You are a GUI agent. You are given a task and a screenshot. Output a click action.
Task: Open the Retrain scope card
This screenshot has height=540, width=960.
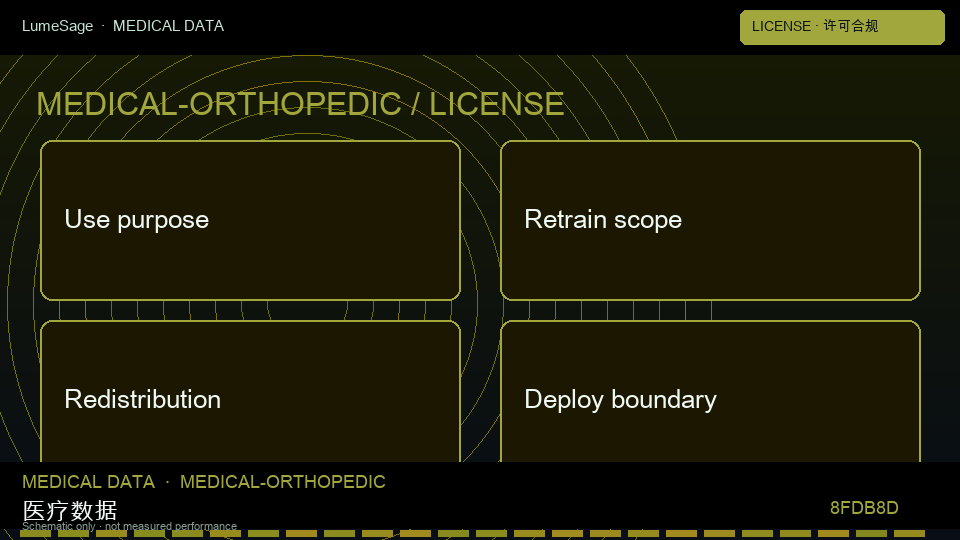coord(710,220)
